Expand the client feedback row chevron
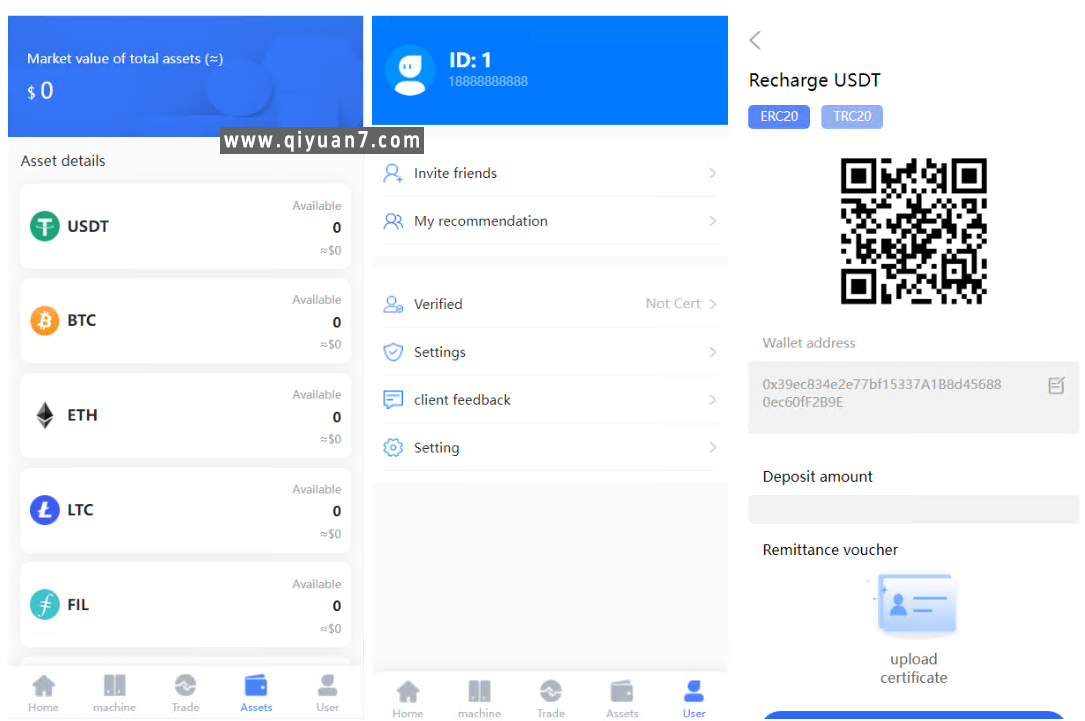 tap(712, 400)
